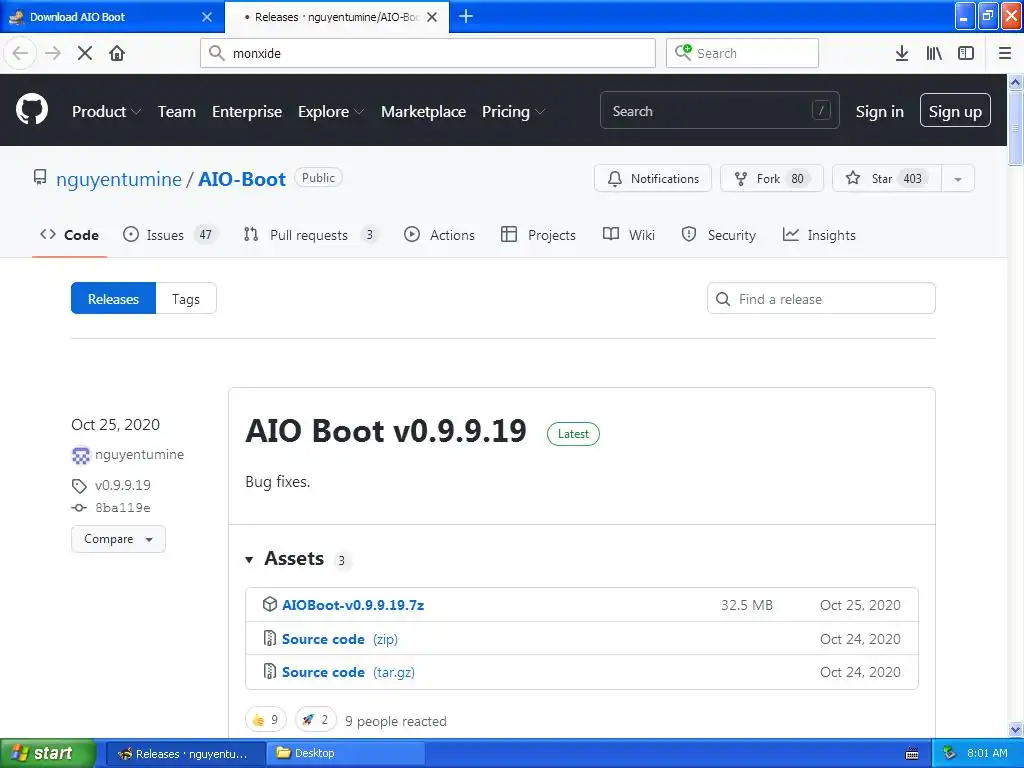This screenshot has width=1024, height=768.
Task: Click the vertical scrollbar thumb
Action: pos(1016,129)
